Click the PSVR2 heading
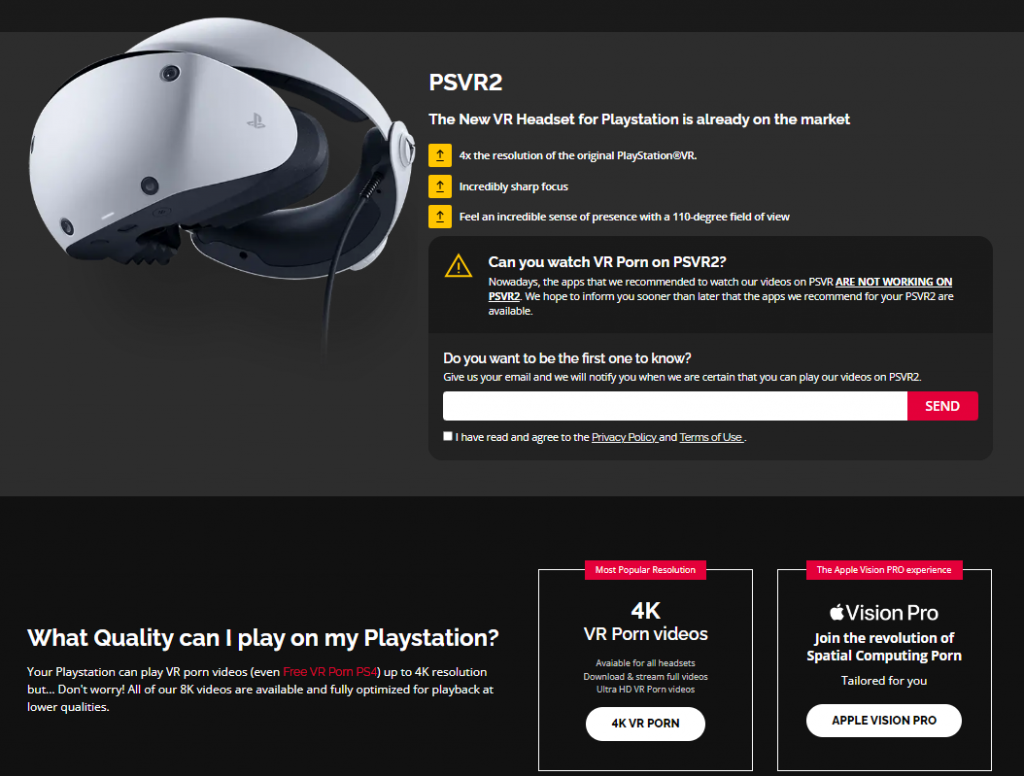Viewport: 1024px width, 776px height. [466, 82]
